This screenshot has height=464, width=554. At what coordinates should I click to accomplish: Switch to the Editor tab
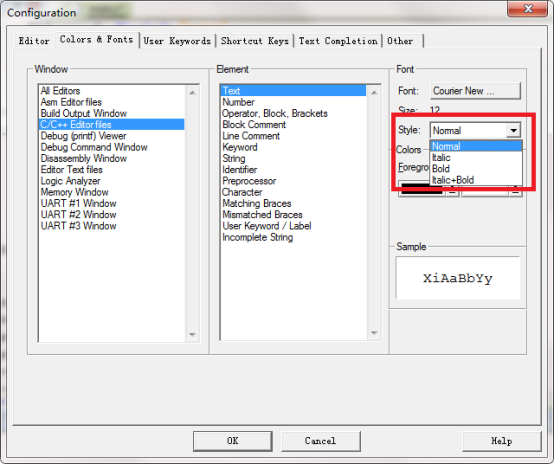pyautogui.click(x=34, y=41)
